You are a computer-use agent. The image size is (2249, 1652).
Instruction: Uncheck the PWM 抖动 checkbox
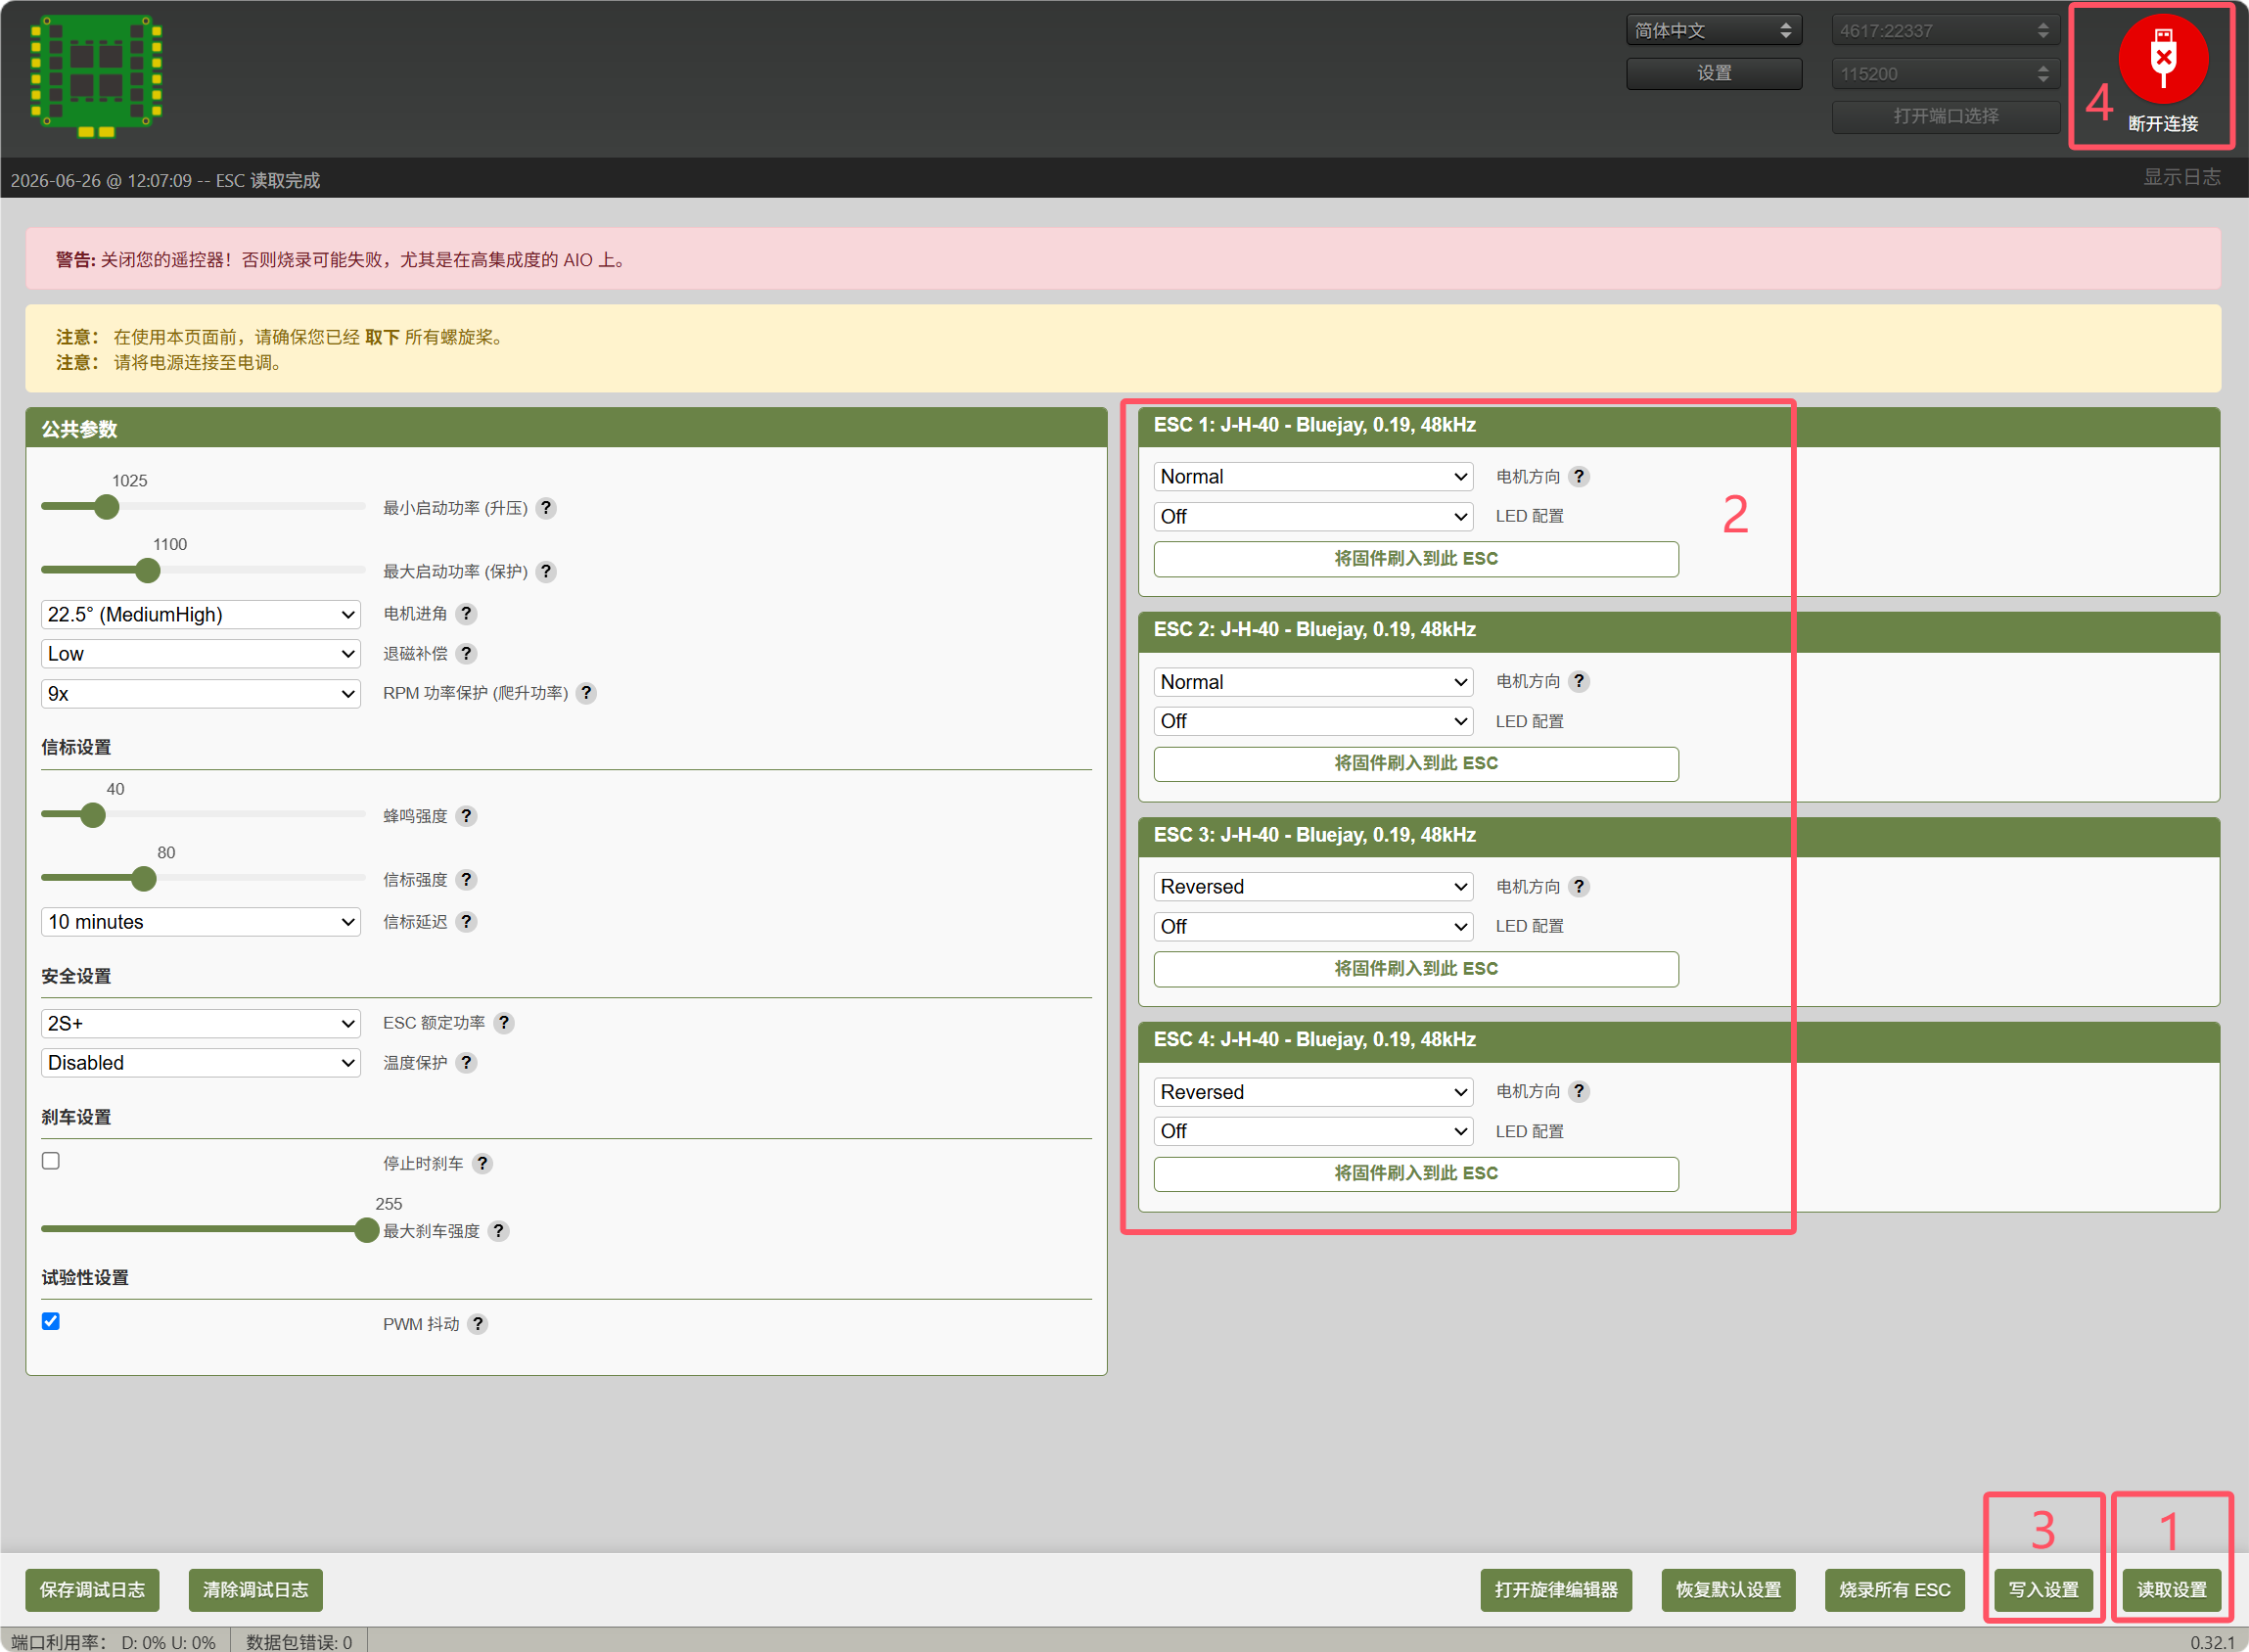(51, 1322)
